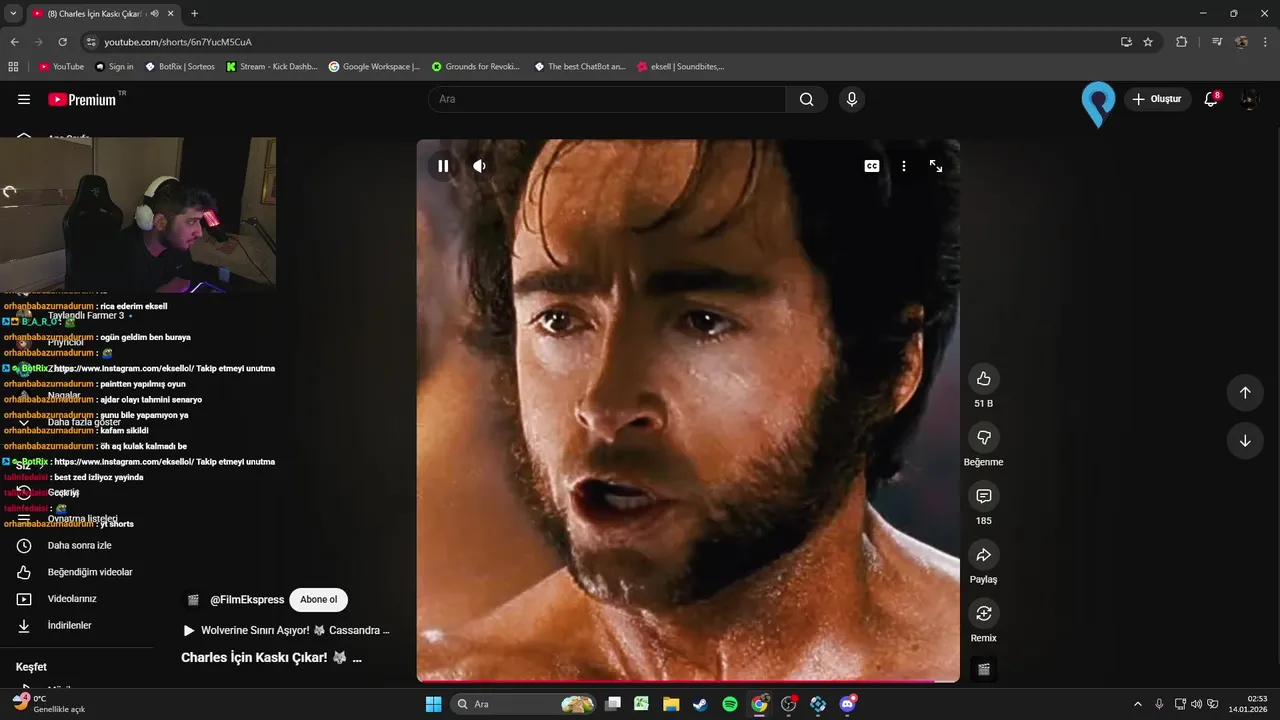
Task: Go to the next Short
Action: (1245, 441)
